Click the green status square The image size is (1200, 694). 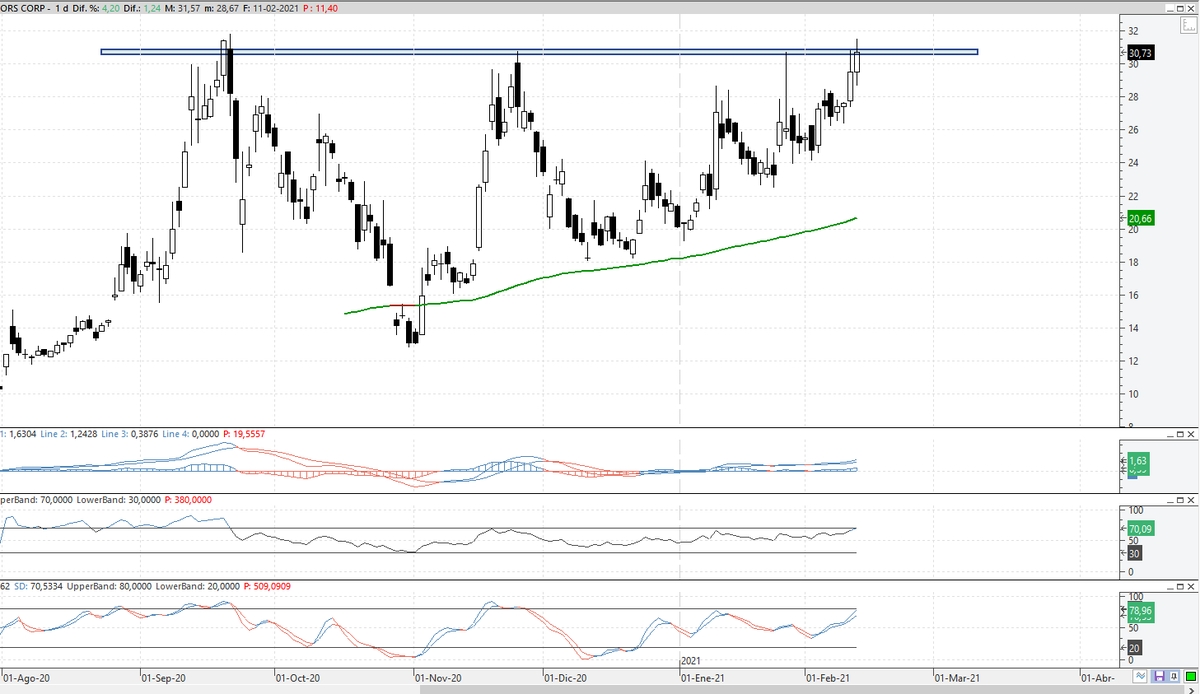coord(1191,676)
